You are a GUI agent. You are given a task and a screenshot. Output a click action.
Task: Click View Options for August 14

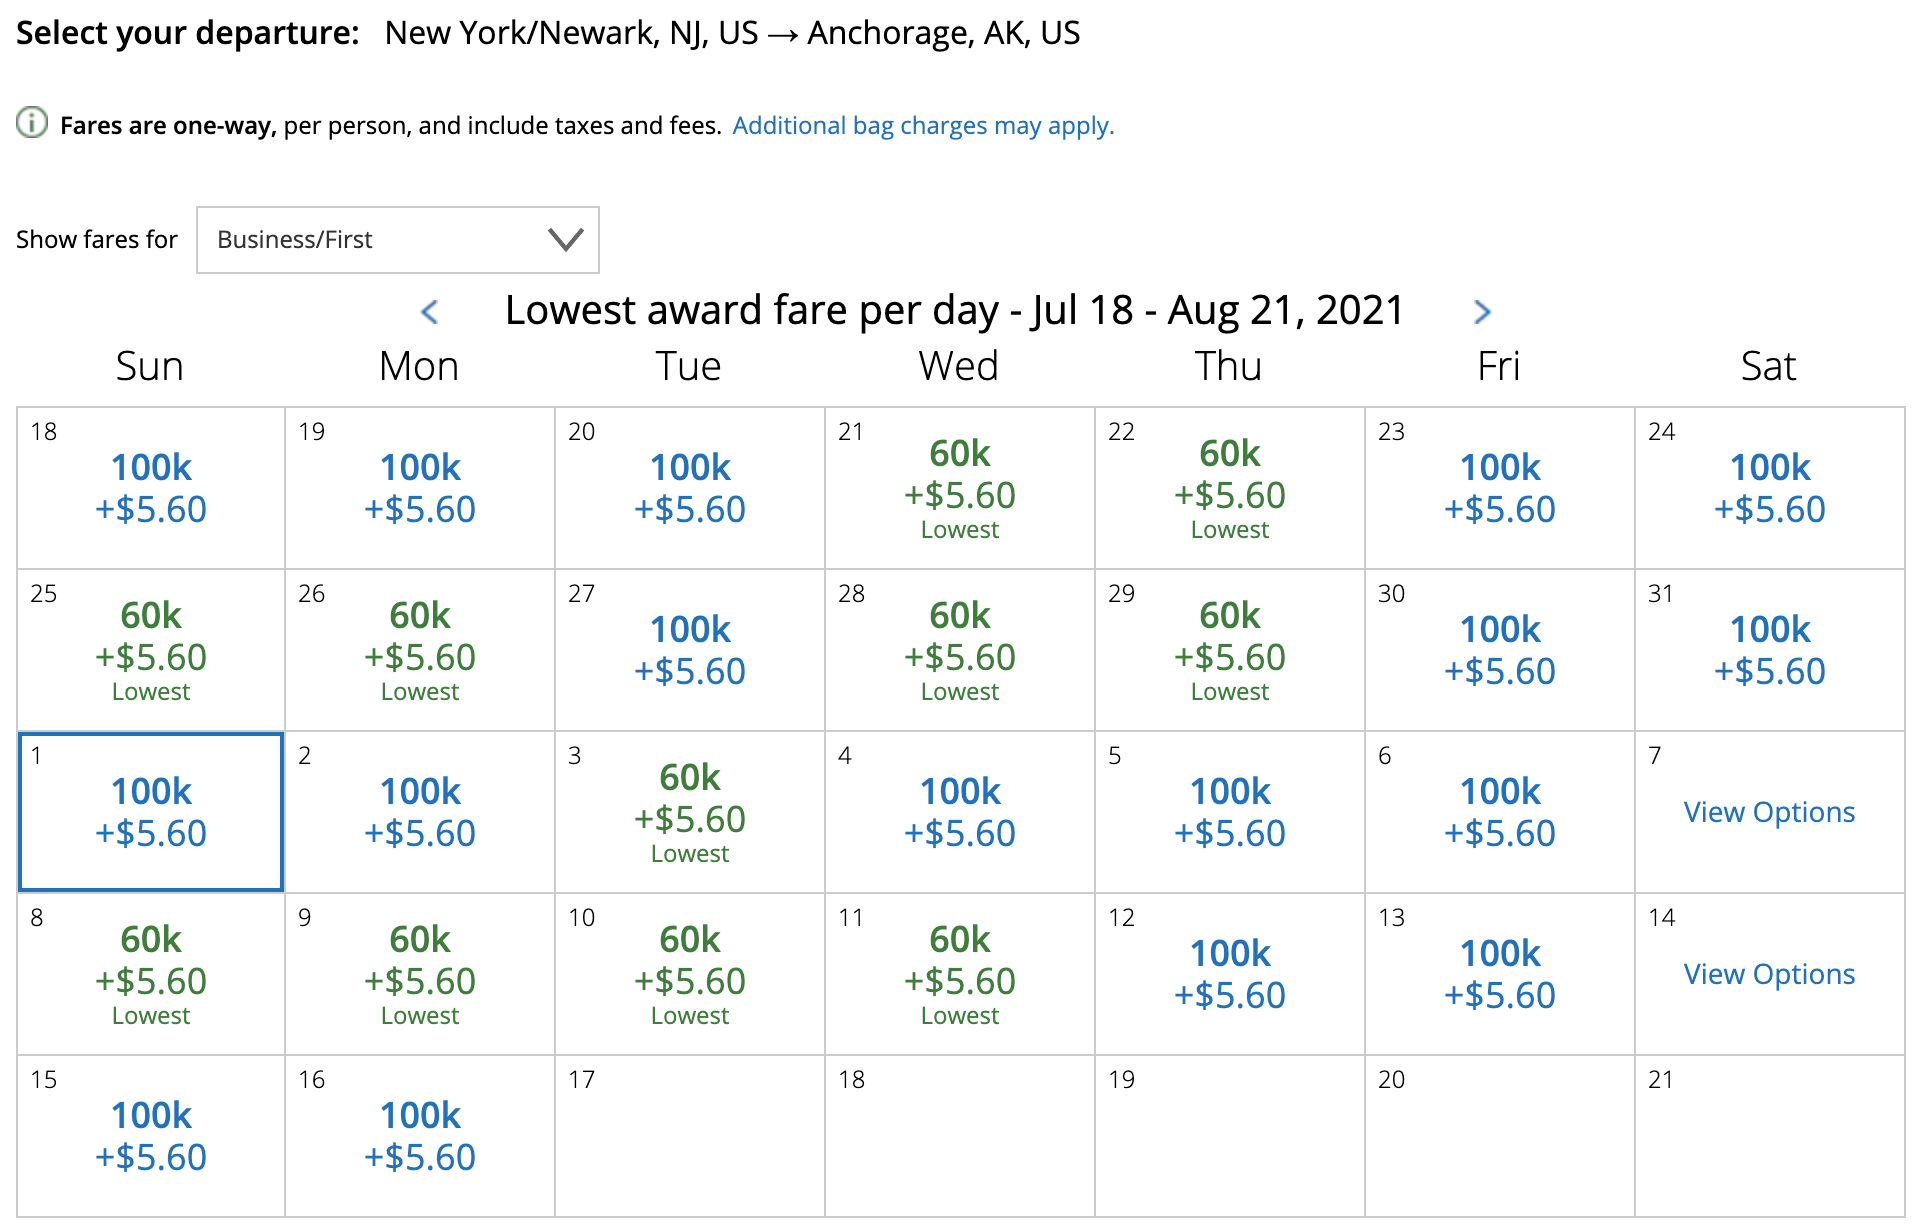click(1768, 974)
